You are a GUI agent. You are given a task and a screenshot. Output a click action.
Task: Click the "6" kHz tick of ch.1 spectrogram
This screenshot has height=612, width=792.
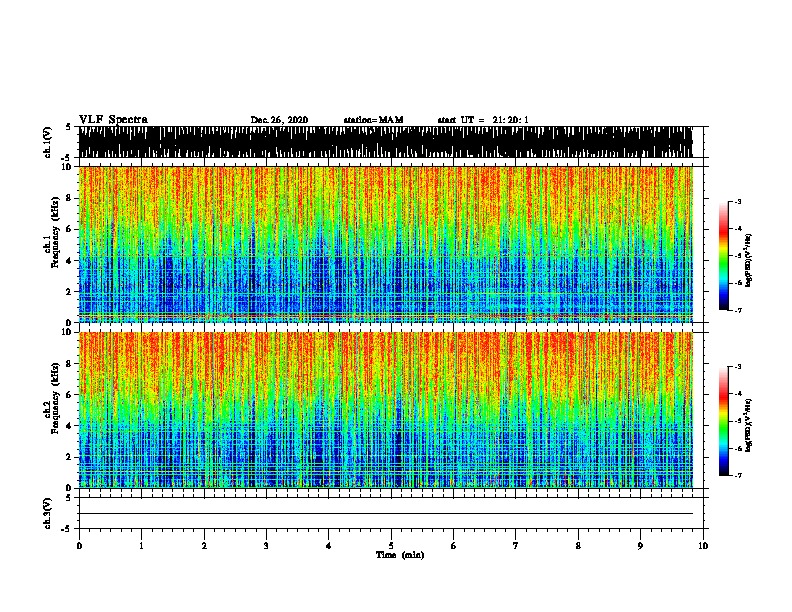[69, 229]
